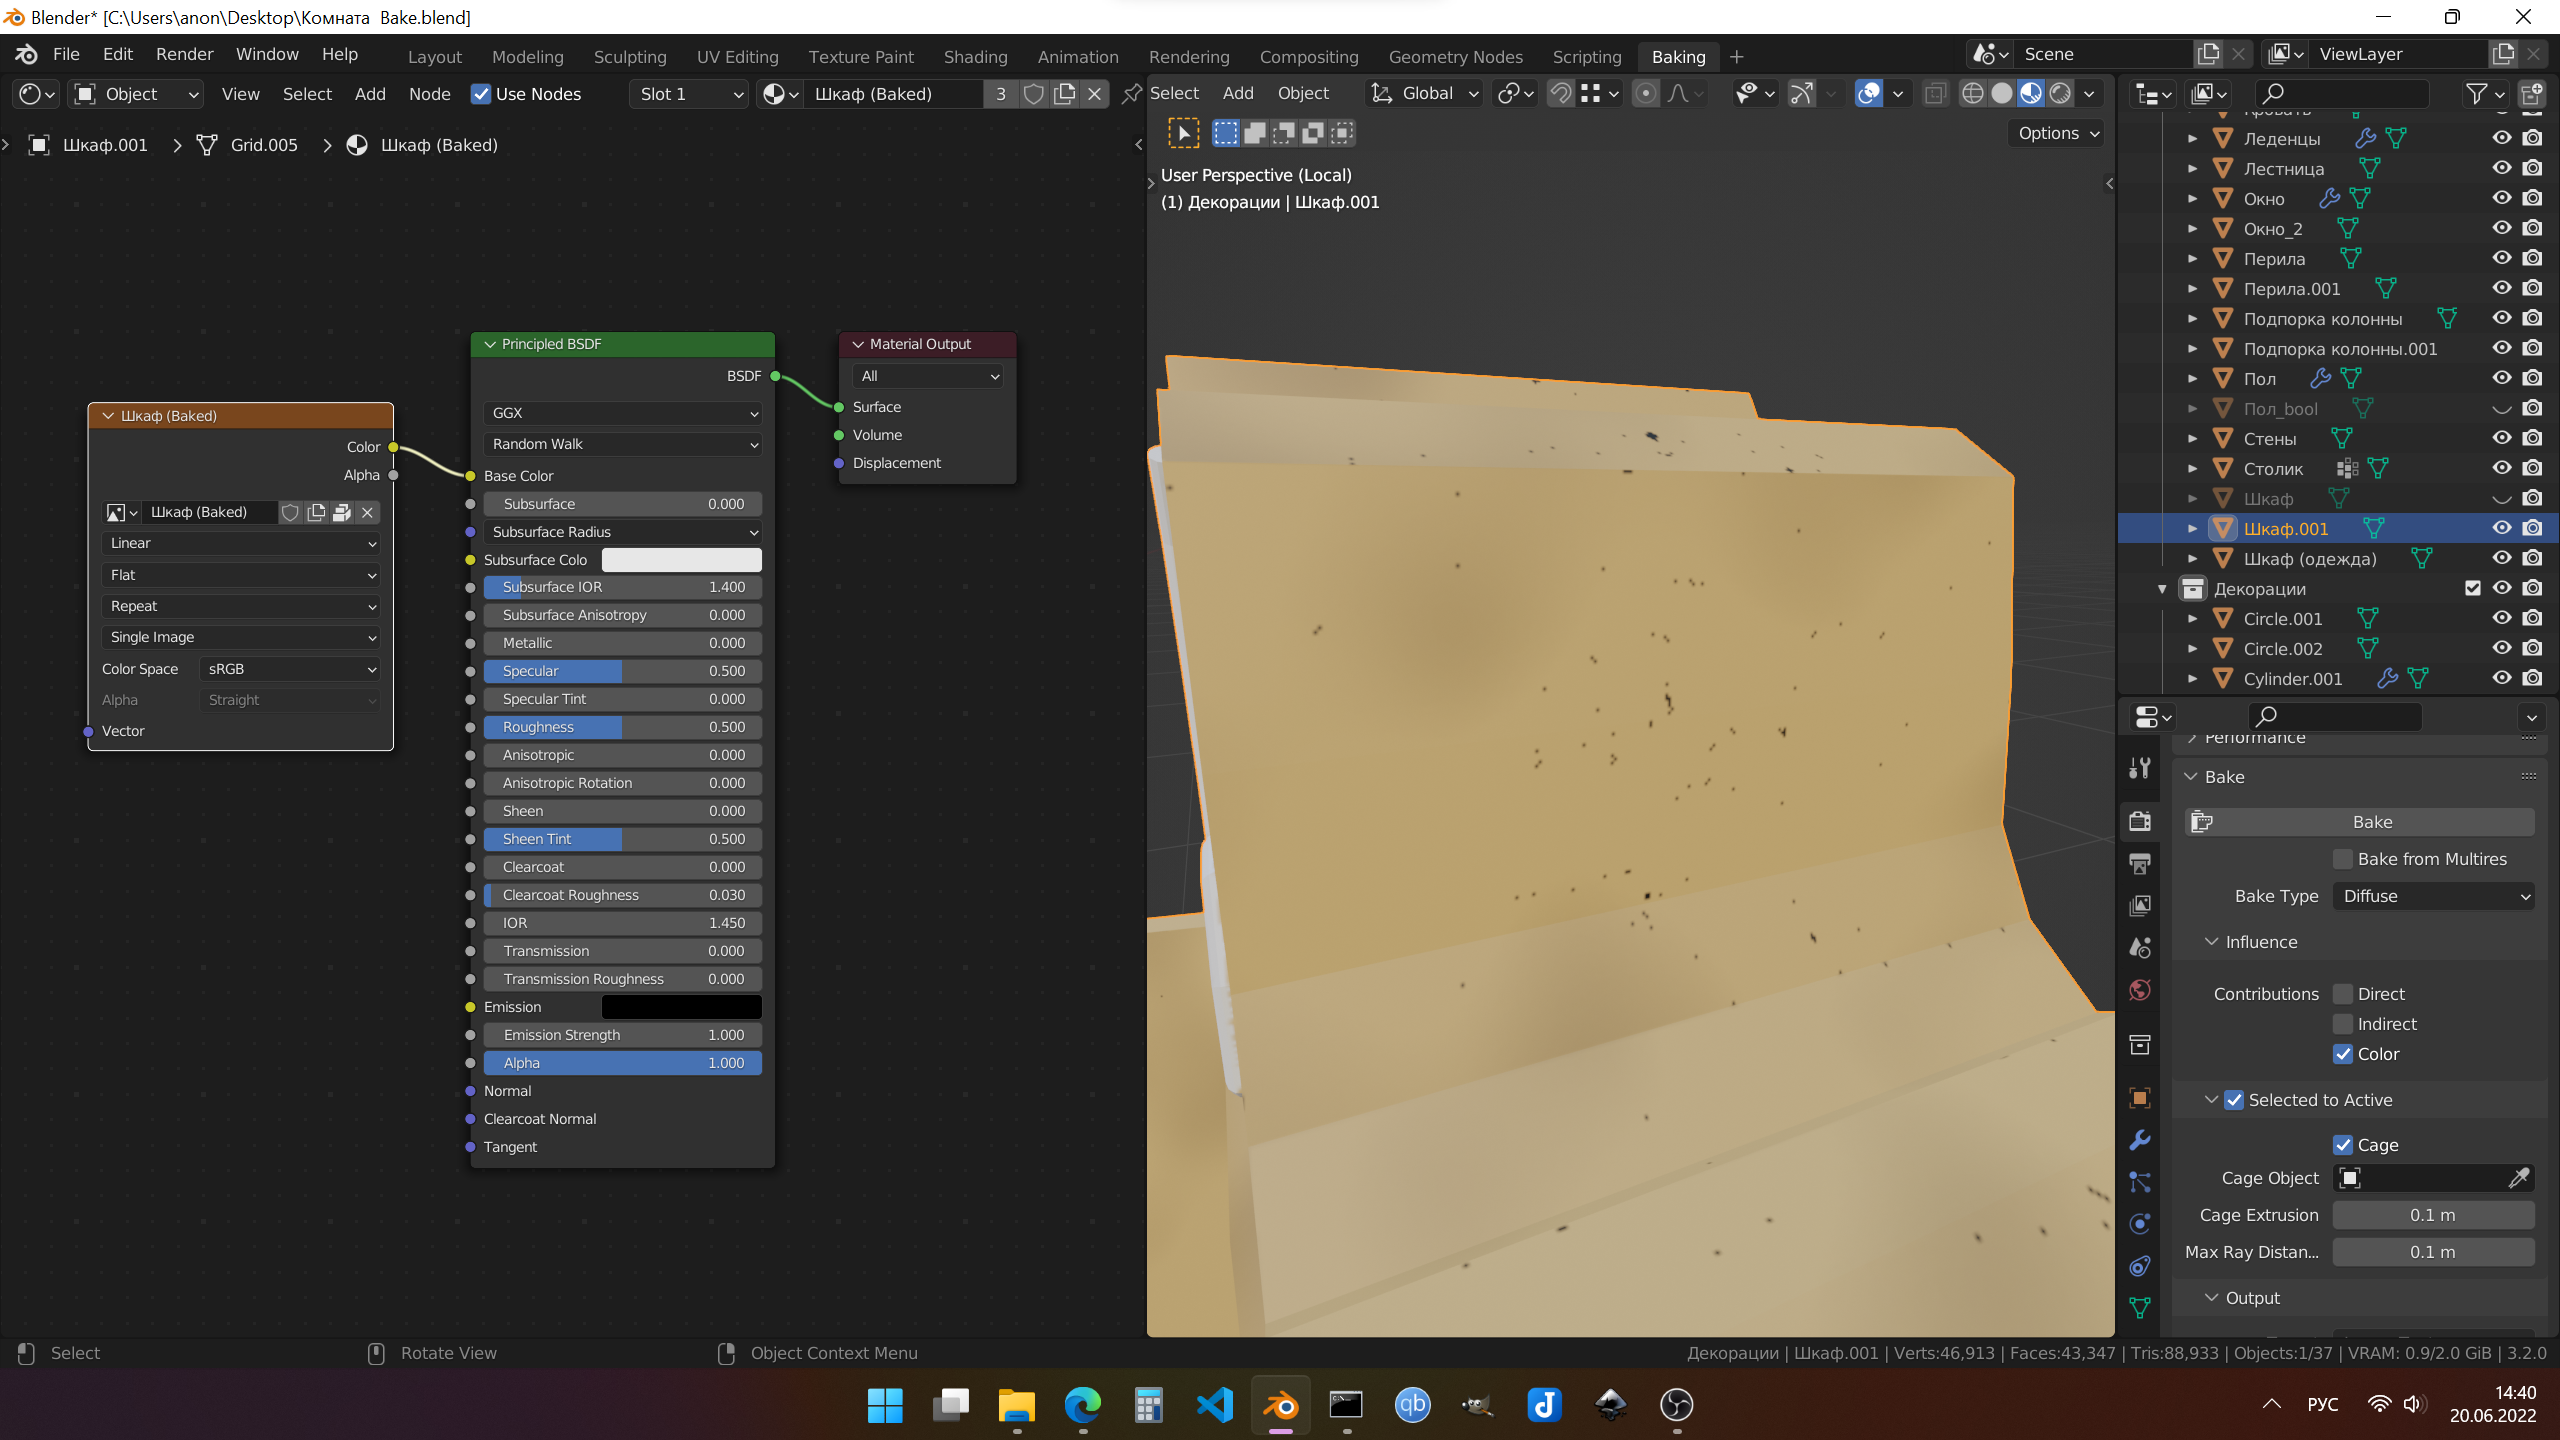2560x1440 pixels.
Task: Toggle snapping magnet icon
Action: pos(1560,94)
